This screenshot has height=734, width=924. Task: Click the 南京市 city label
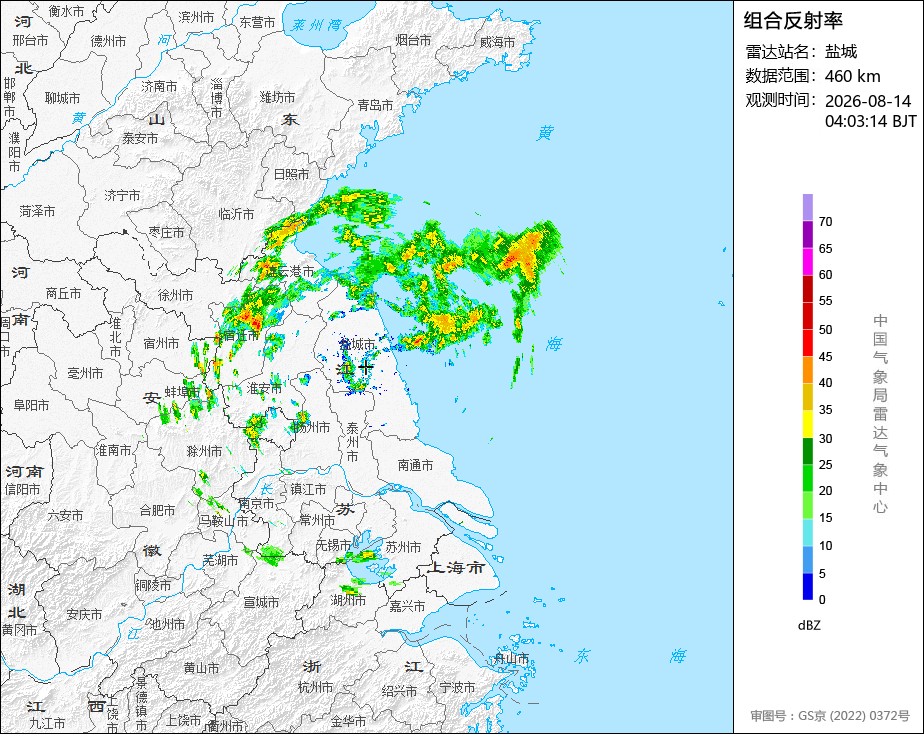click(x=257, y=503)
